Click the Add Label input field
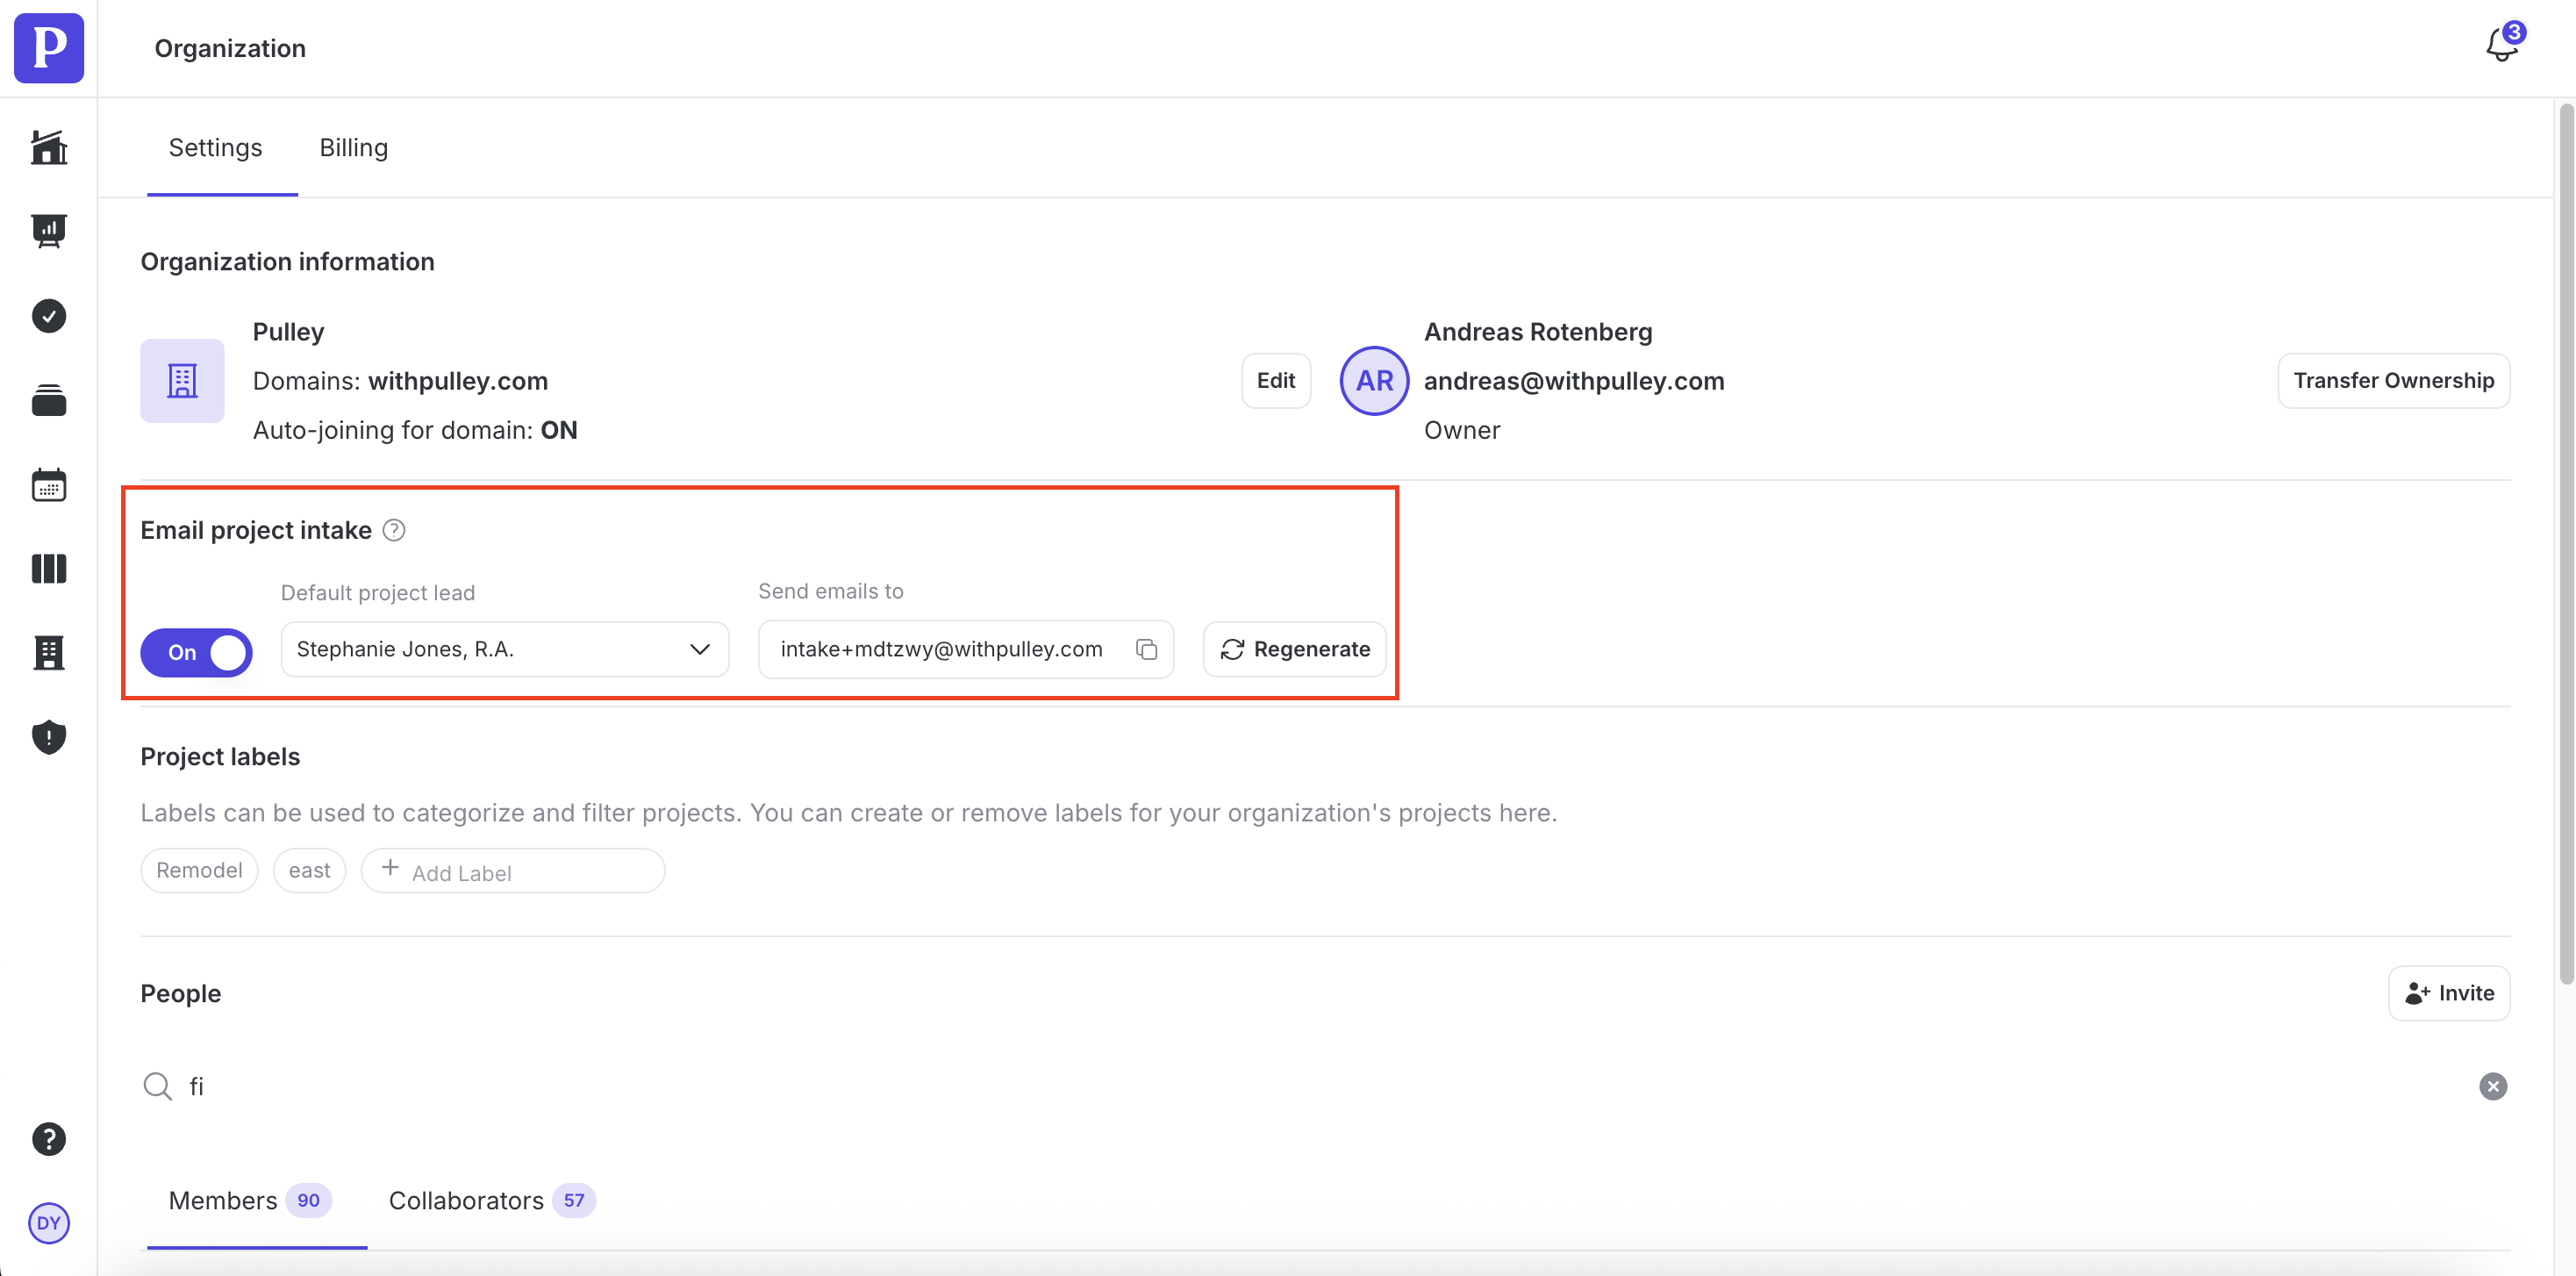The width and height of the screenshot is (2576, 1276). coord(513,872)
